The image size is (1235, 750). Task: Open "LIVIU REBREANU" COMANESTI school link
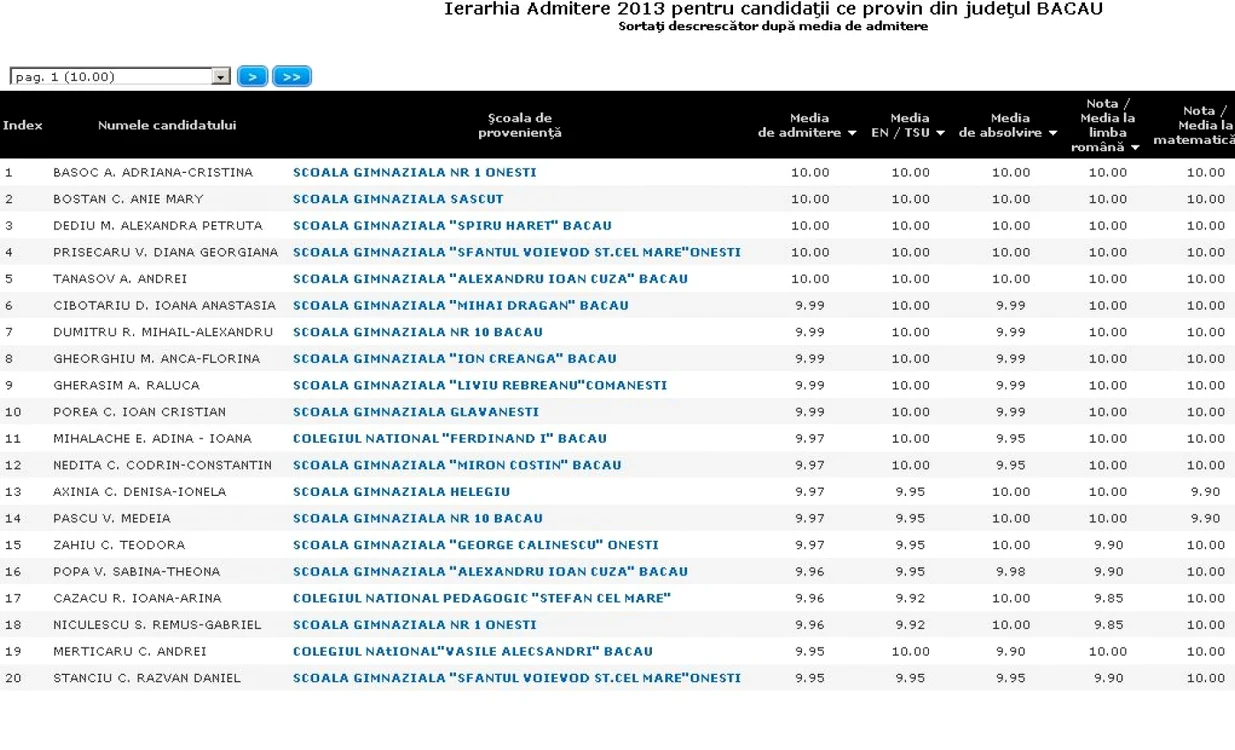pos(480,385)
